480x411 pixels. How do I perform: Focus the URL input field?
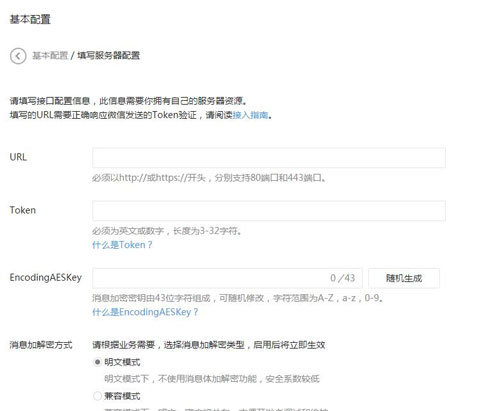[x=269, y=158]
